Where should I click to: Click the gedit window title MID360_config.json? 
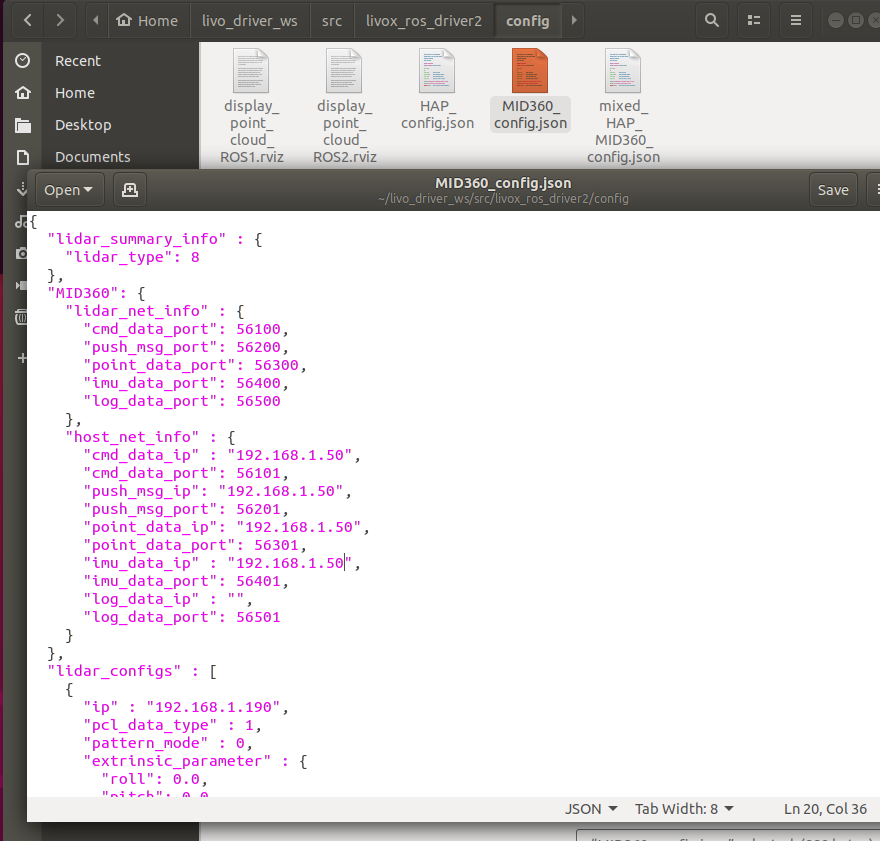click(503, 183)
